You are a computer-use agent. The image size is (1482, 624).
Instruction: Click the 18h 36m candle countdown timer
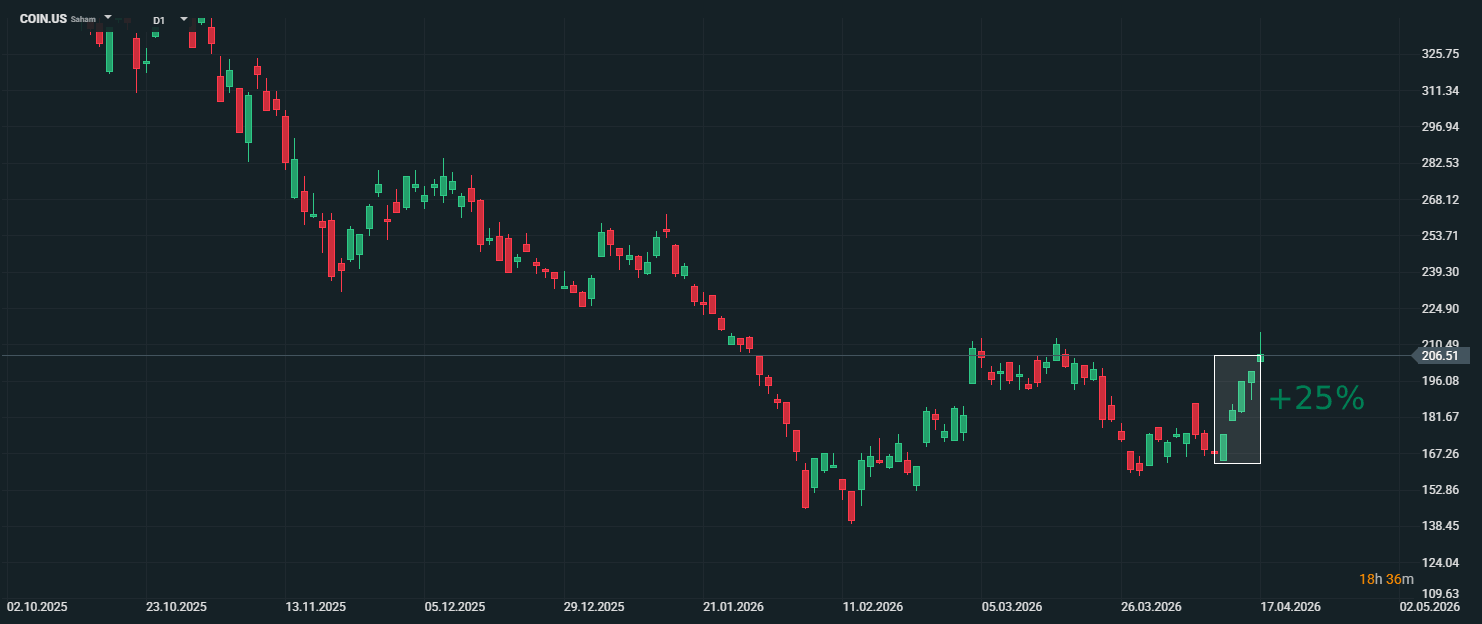1386,579
